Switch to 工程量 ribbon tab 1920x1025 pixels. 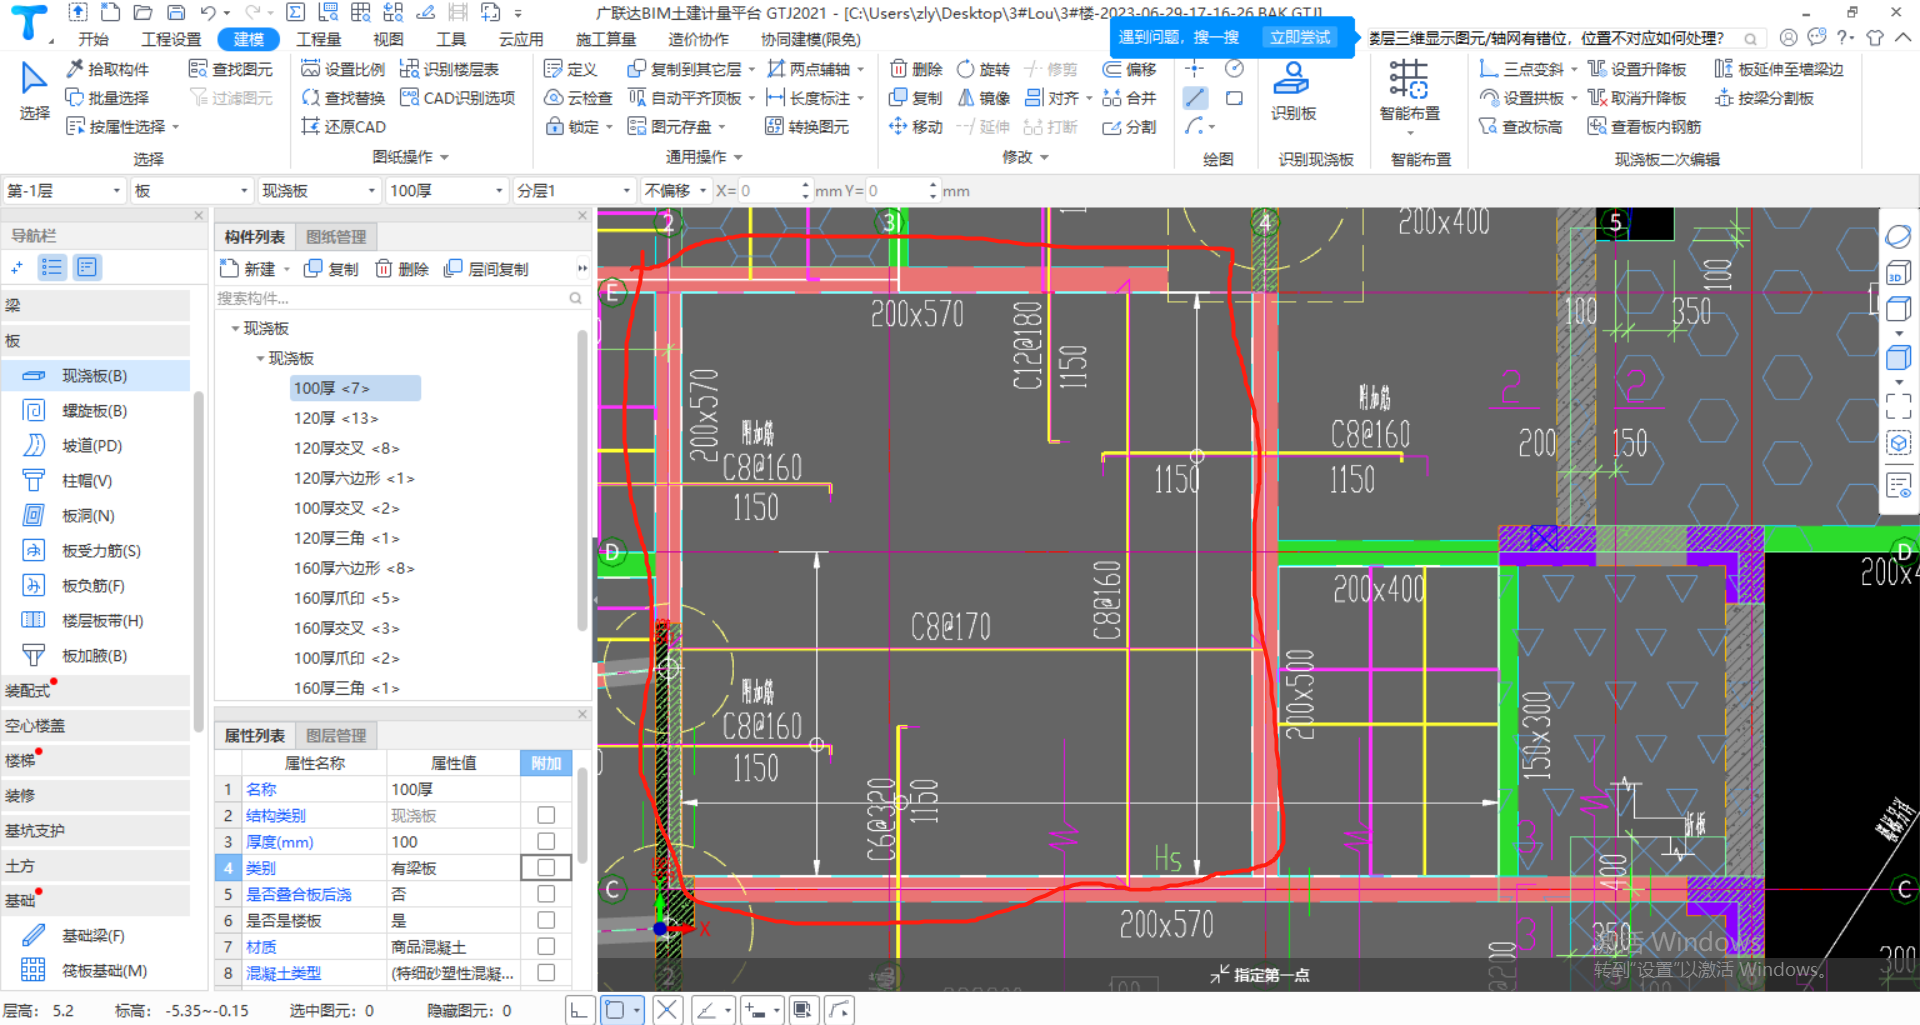[319, 39]
